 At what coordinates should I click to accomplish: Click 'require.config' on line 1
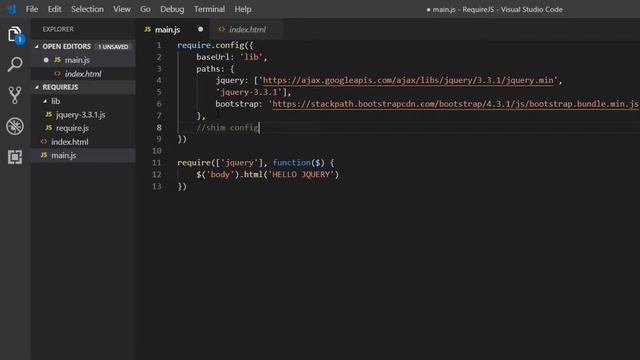pyautogui.click(x=211, y=45)
